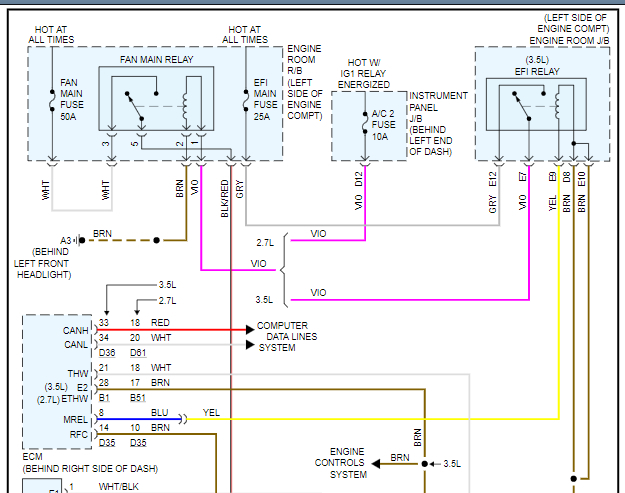This screenshot has width=625, height=493.
Task: Click the A3 connector label near left headlight
Action: [66, 240]
